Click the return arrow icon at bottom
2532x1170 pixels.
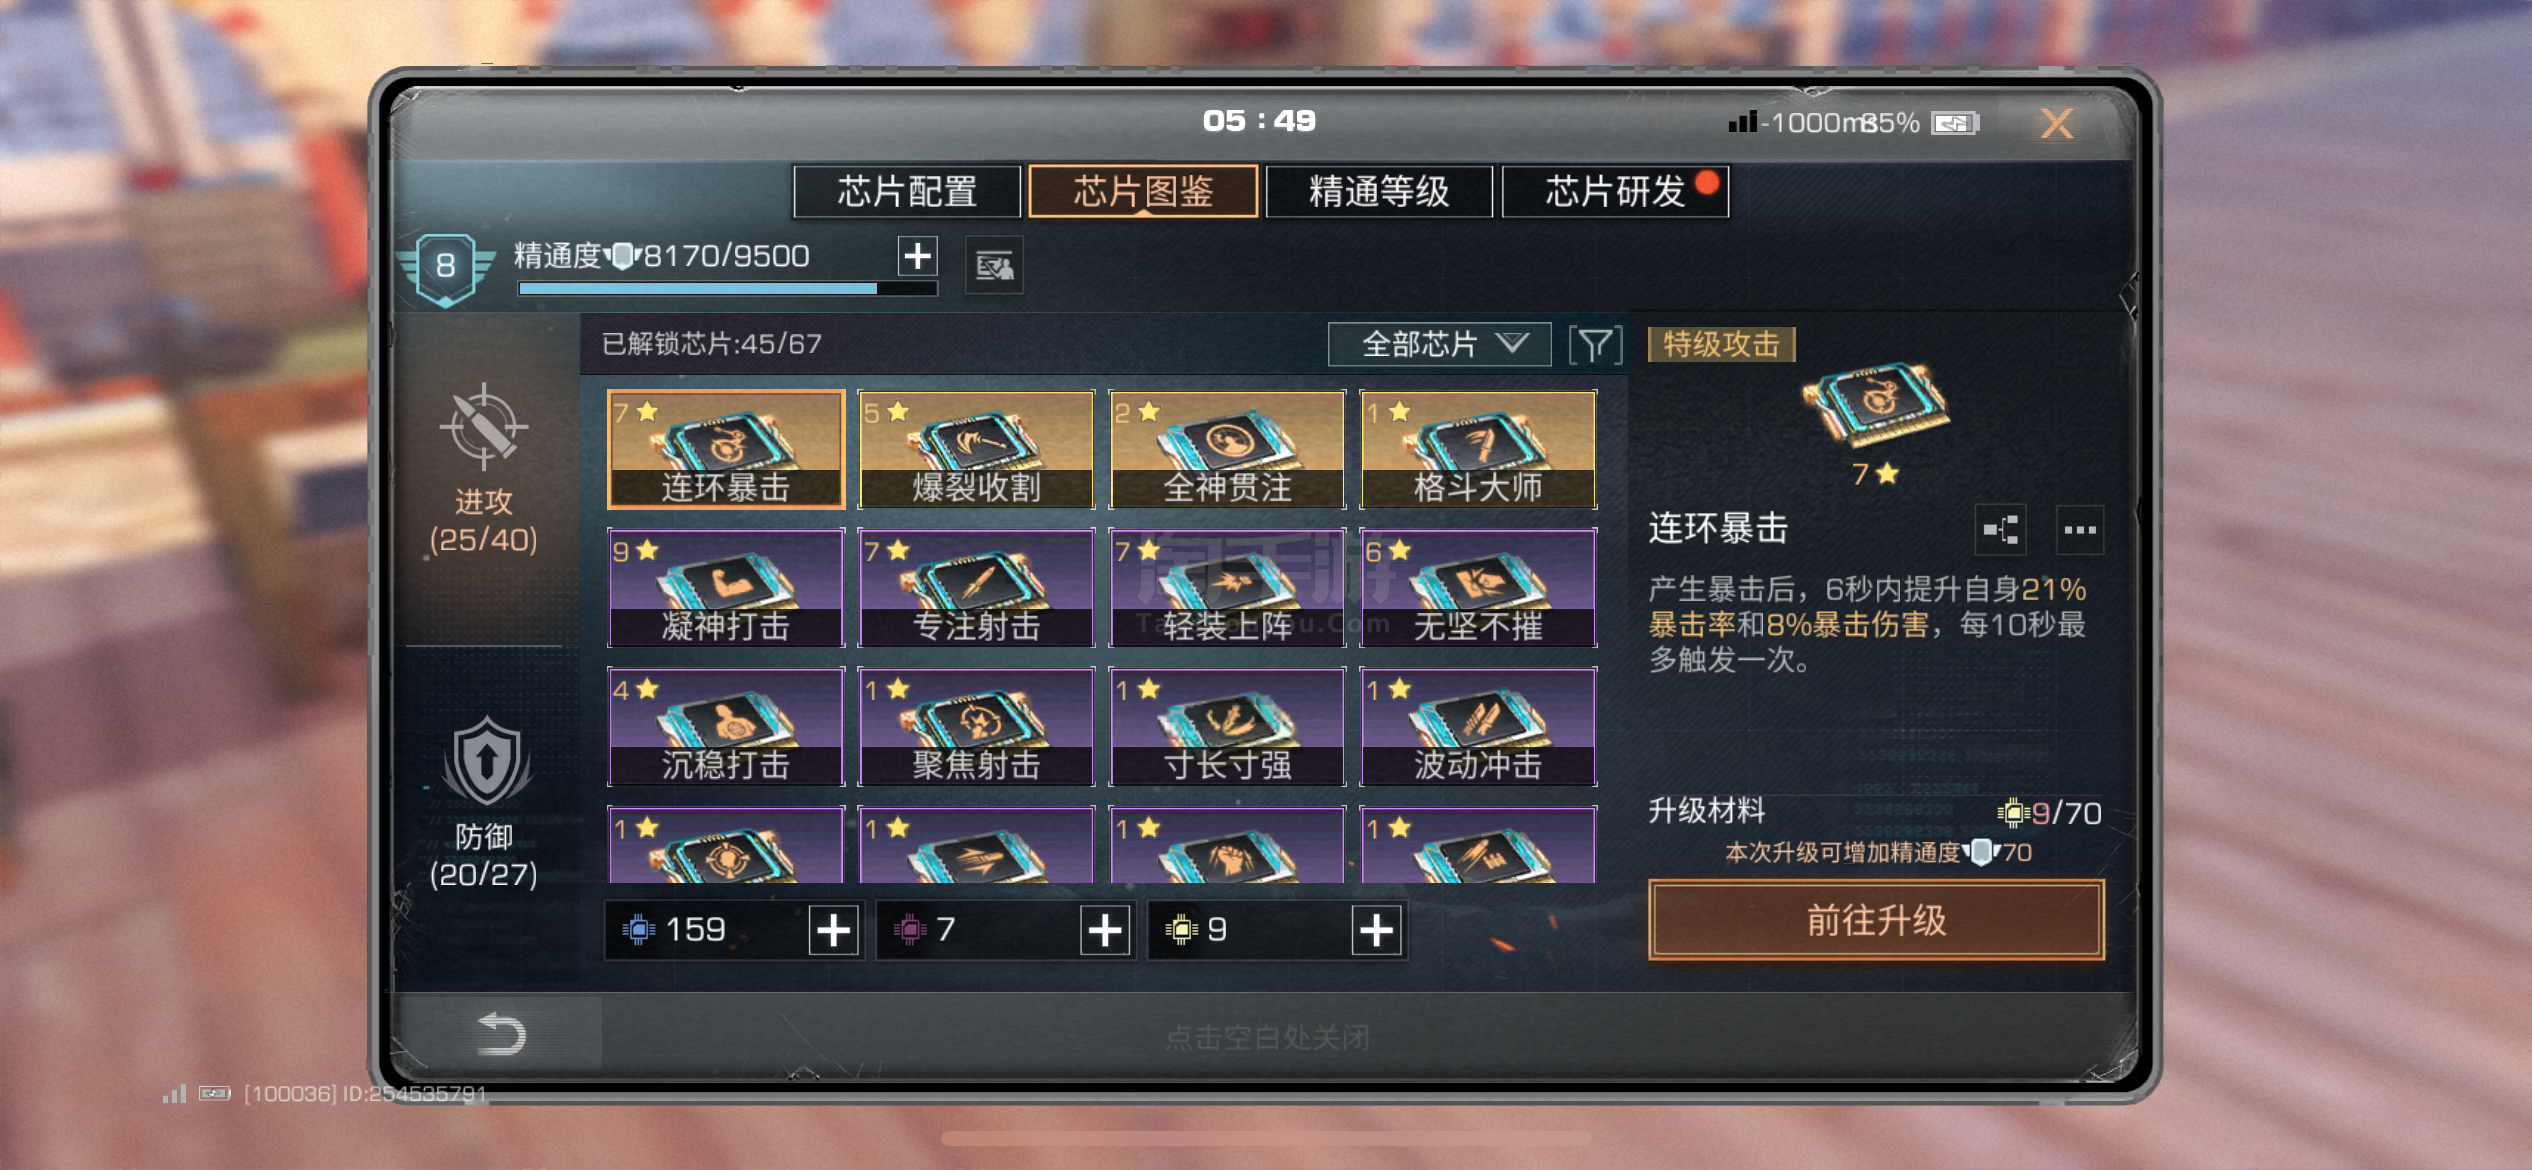click(501, 1034)
